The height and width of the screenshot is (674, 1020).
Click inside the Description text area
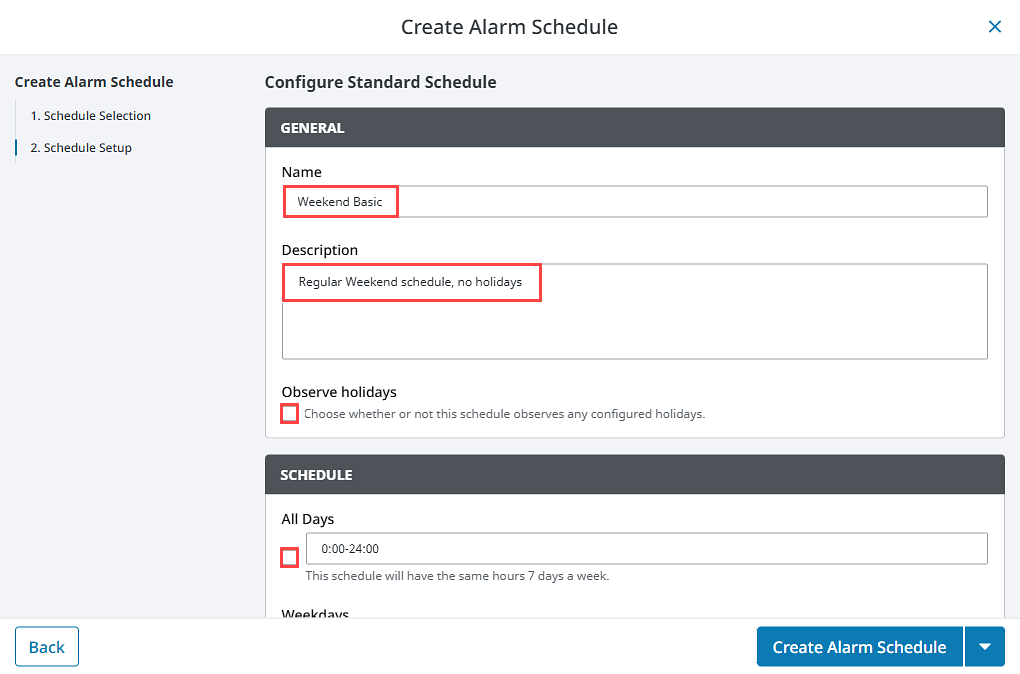pos(635,311)
